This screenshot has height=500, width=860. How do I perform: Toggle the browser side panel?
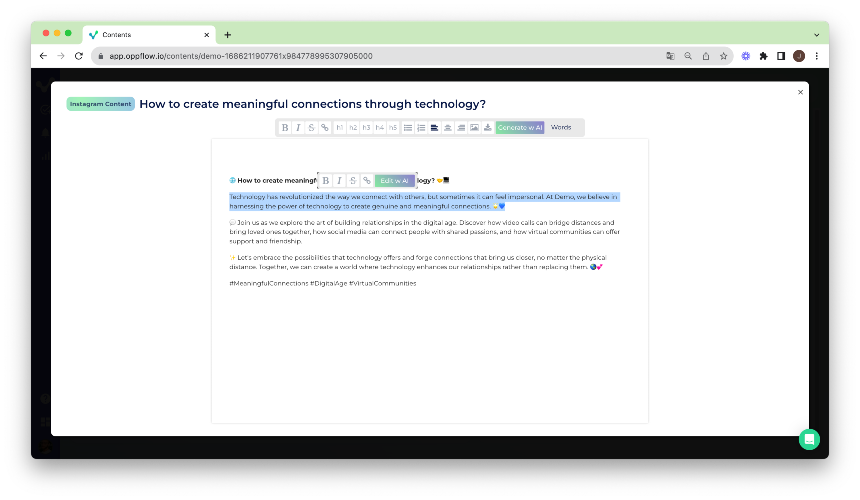click(781, 56)
